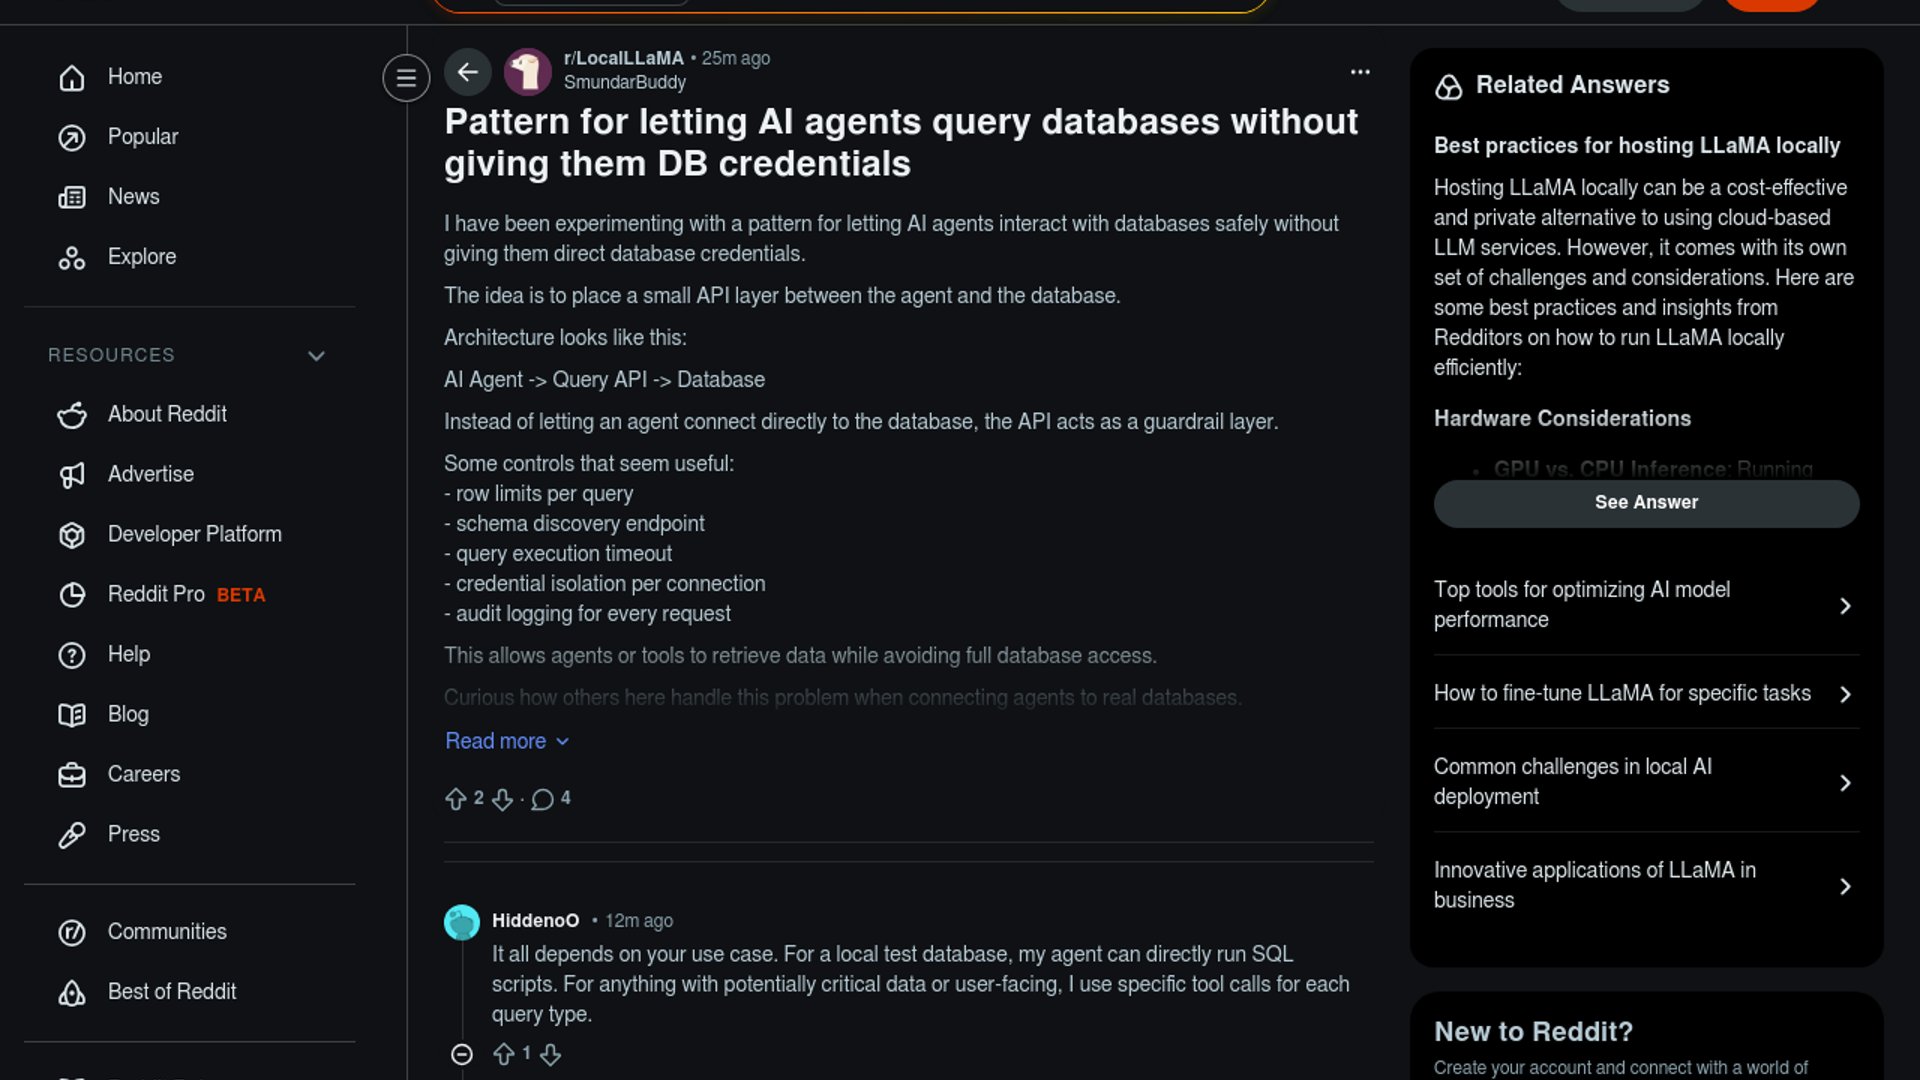Open Explore from the sidebar
The width and height of the screenshot is (1920, 1080).
point(142,257)
